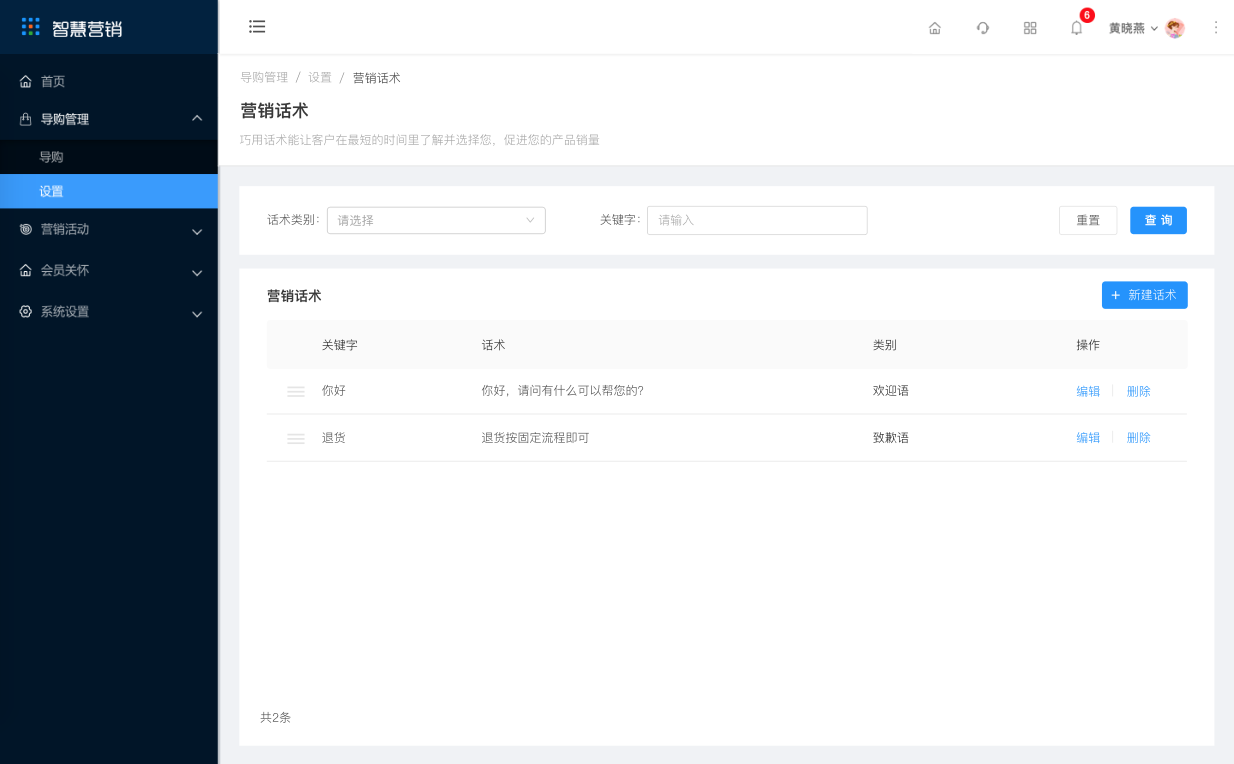
Task: Expand the 系统设置 menu chevron
Action: pyautogui.click(x=197, y=313)
